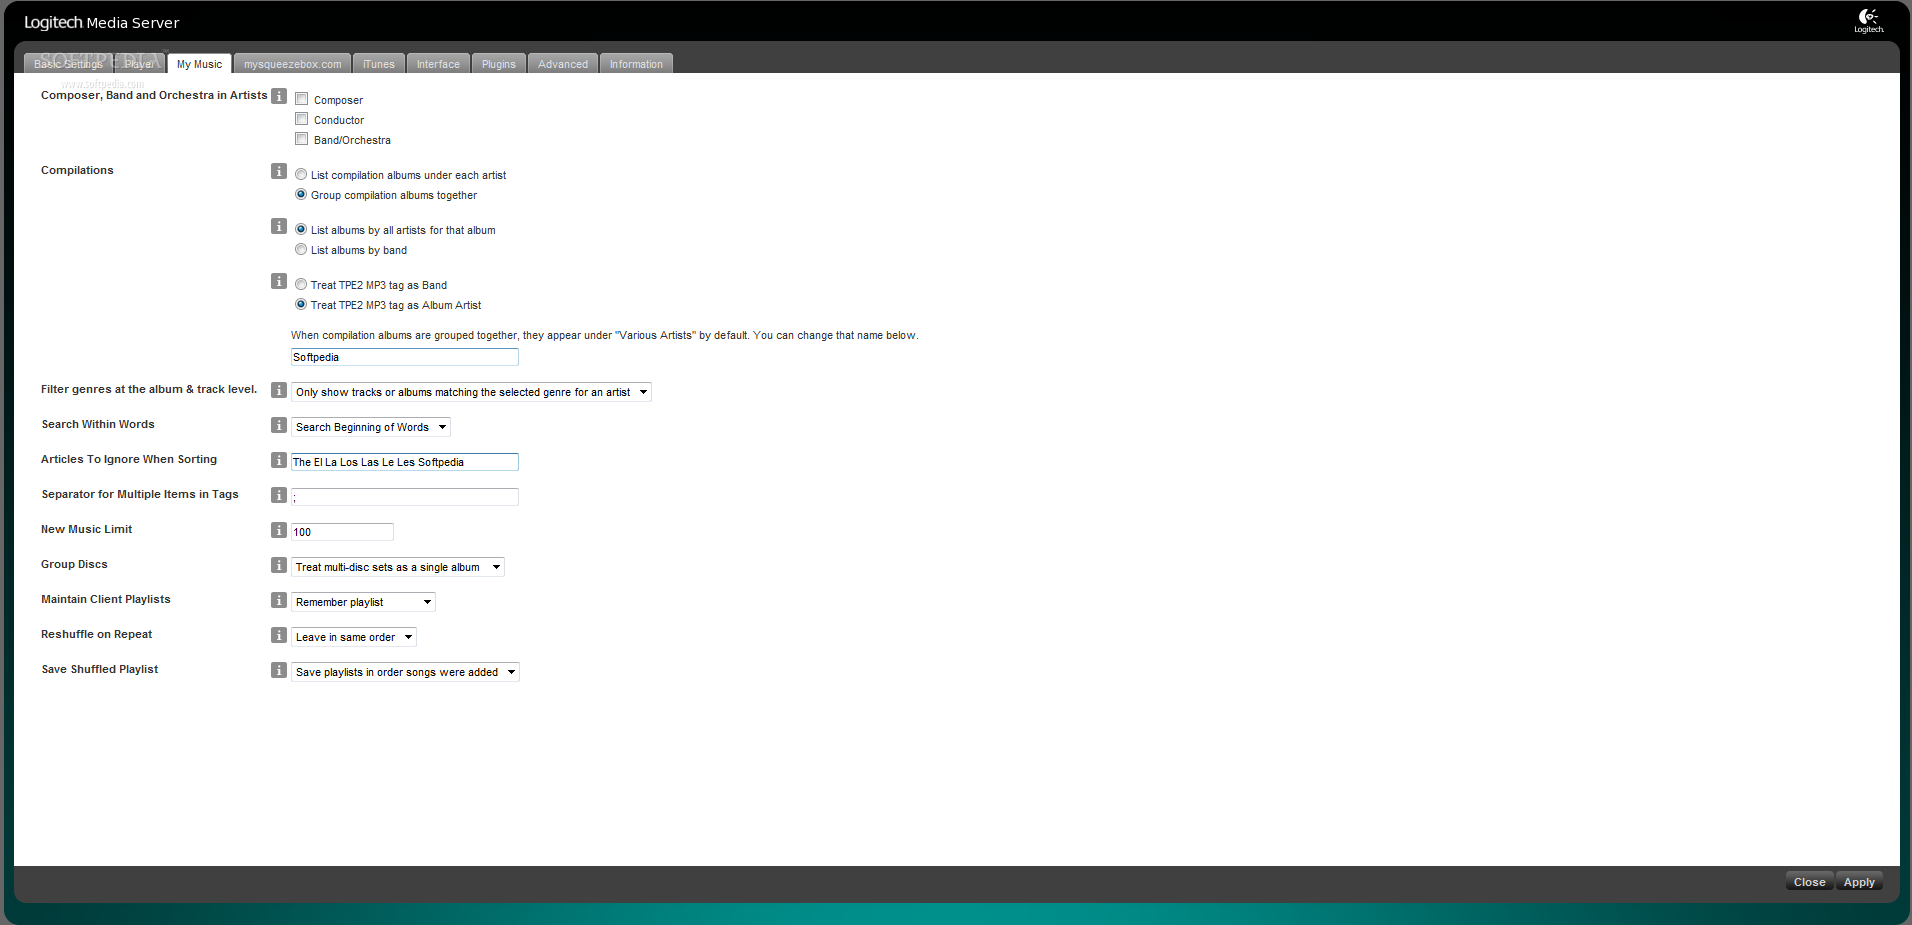Select List albums by all artists for that album
The height and width of the screenshot is (925, 1912).
(x=301, y=229)
